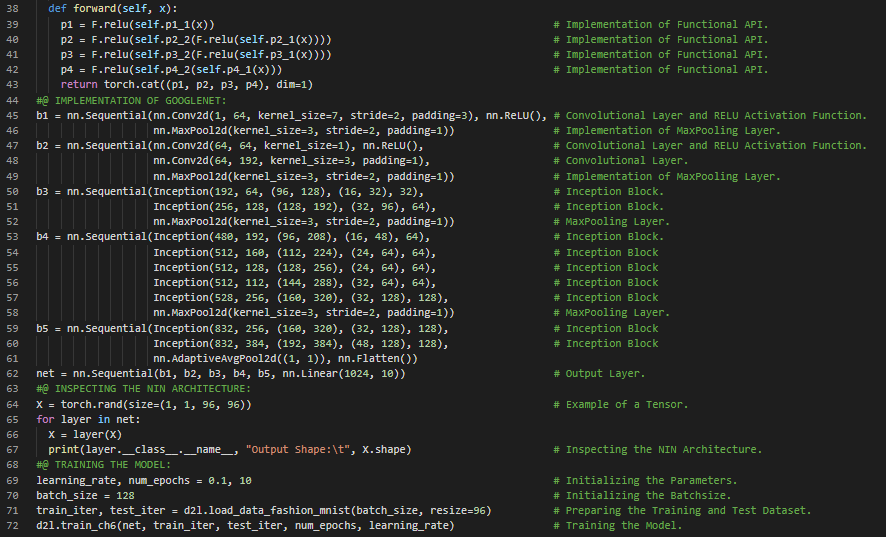
Task: Select line number 53 in the gutter
Action: (x=13, y=237)
